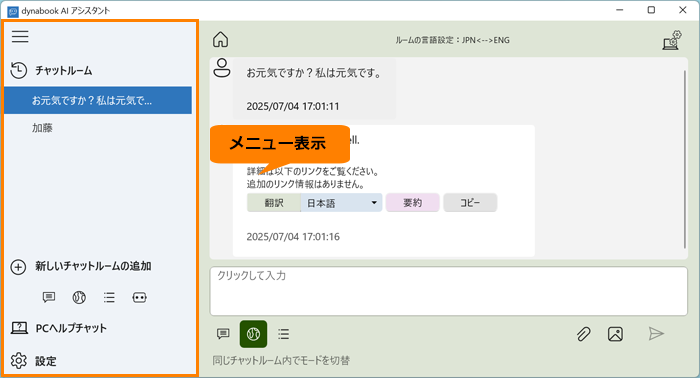Switch to list mode icon below input
Viewport: 700px width, 378px height.
click(283, 334)
